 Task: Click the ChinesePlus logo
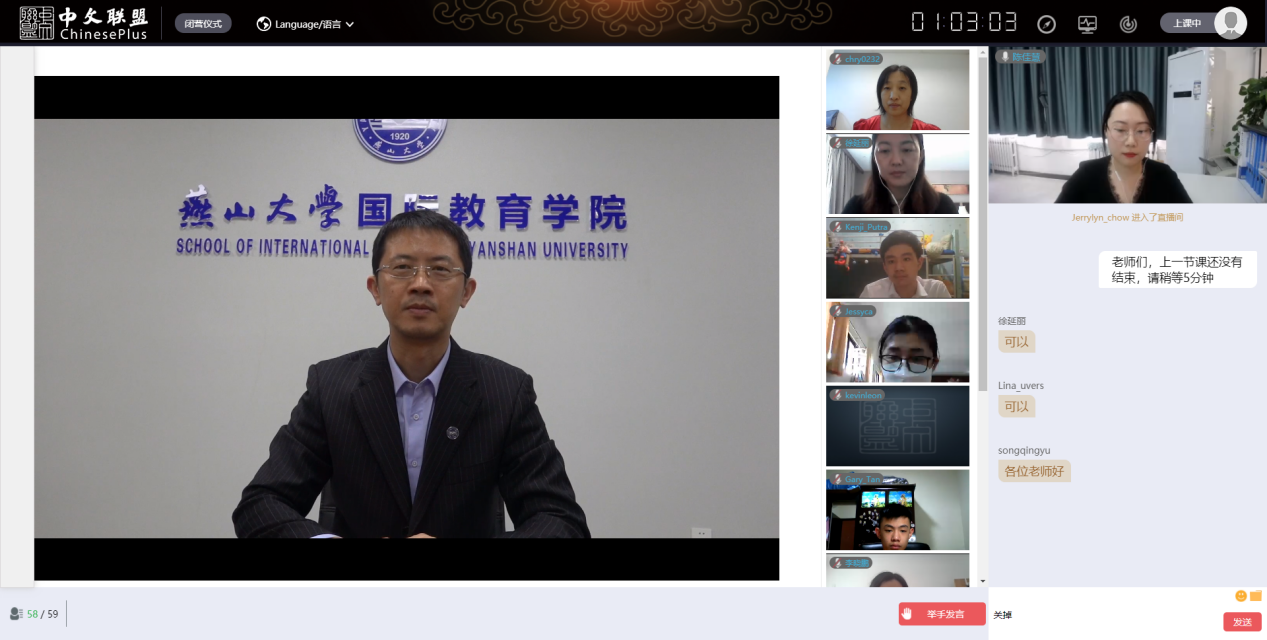pos(84,23)
